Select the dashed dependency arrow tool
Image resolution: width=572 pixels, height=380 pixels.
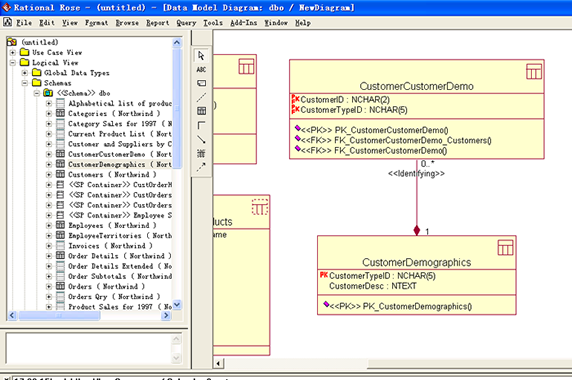201,167
